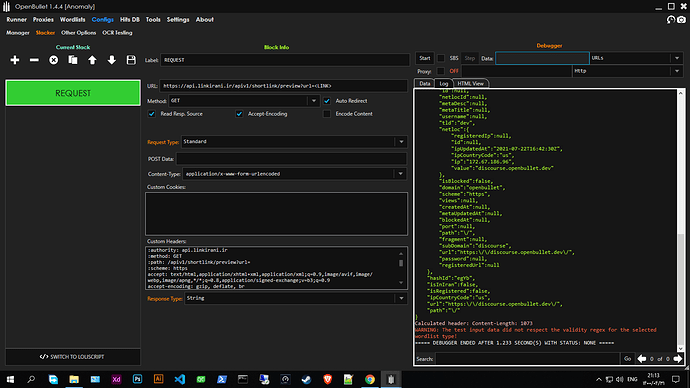Open Steam from the taskbar

(306, 379)
